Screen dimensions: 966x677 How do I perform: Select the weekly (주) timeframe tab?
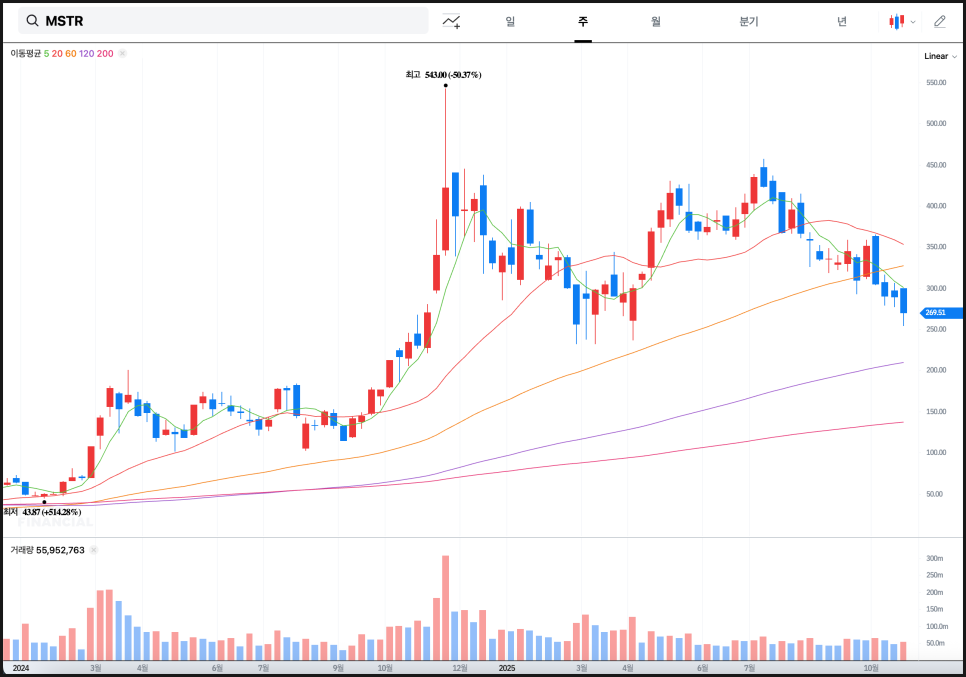click(x=583, y=21)
